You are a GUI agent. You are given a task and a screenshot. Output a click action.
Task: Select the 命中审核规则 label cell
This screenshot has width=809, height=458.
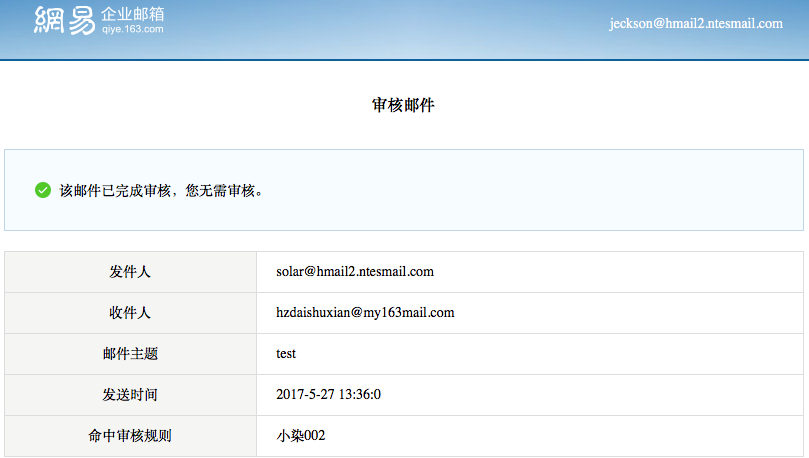(130, 436)
